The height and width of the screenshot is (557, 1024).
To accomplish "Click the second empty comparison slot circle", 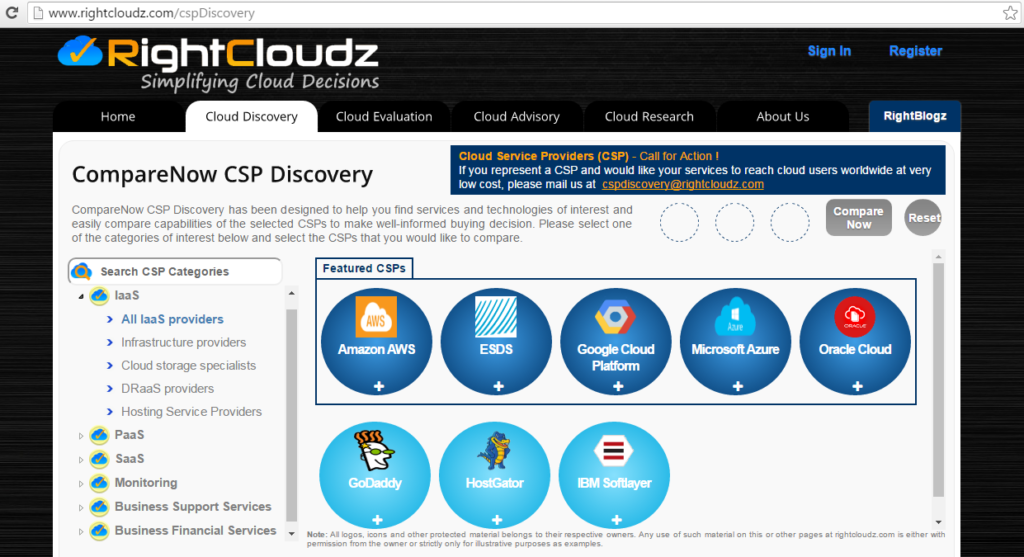I will tap(735, 222).
